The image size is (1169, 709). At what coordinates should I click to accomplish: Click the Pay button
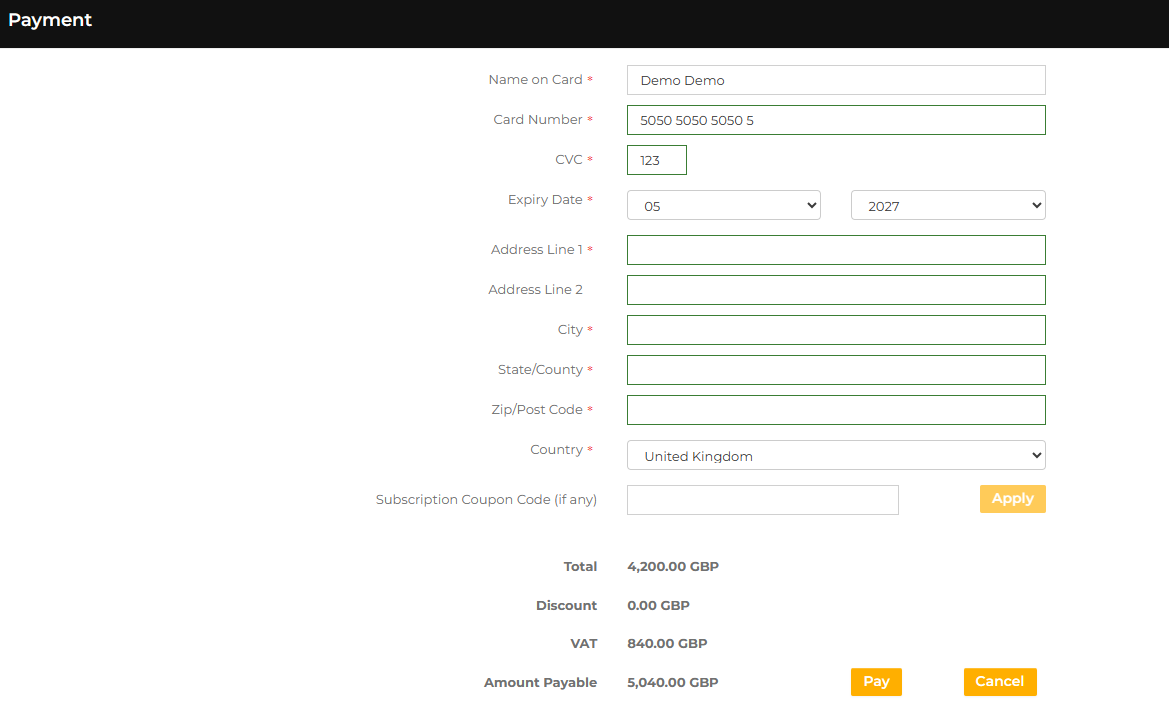(x=876, y=682)
